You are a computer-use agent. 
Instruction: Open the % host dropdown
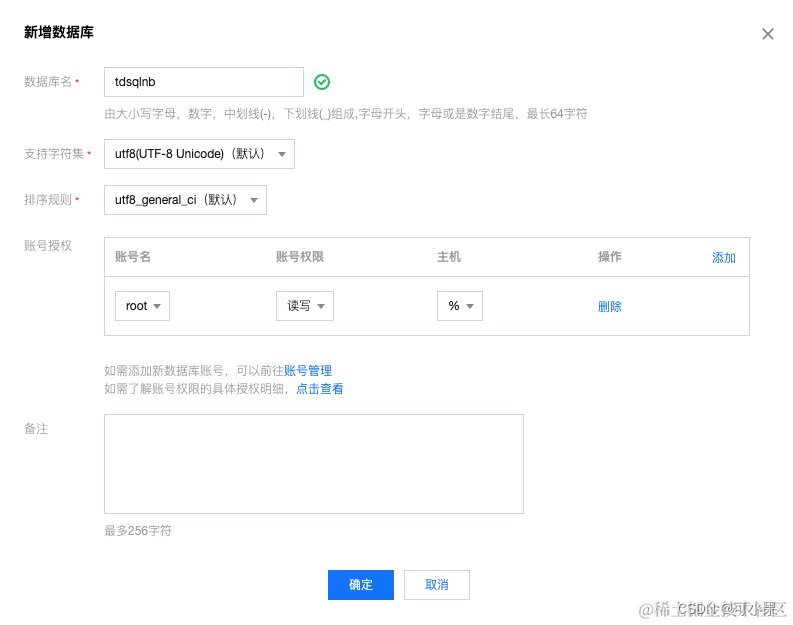pos(460,306)
